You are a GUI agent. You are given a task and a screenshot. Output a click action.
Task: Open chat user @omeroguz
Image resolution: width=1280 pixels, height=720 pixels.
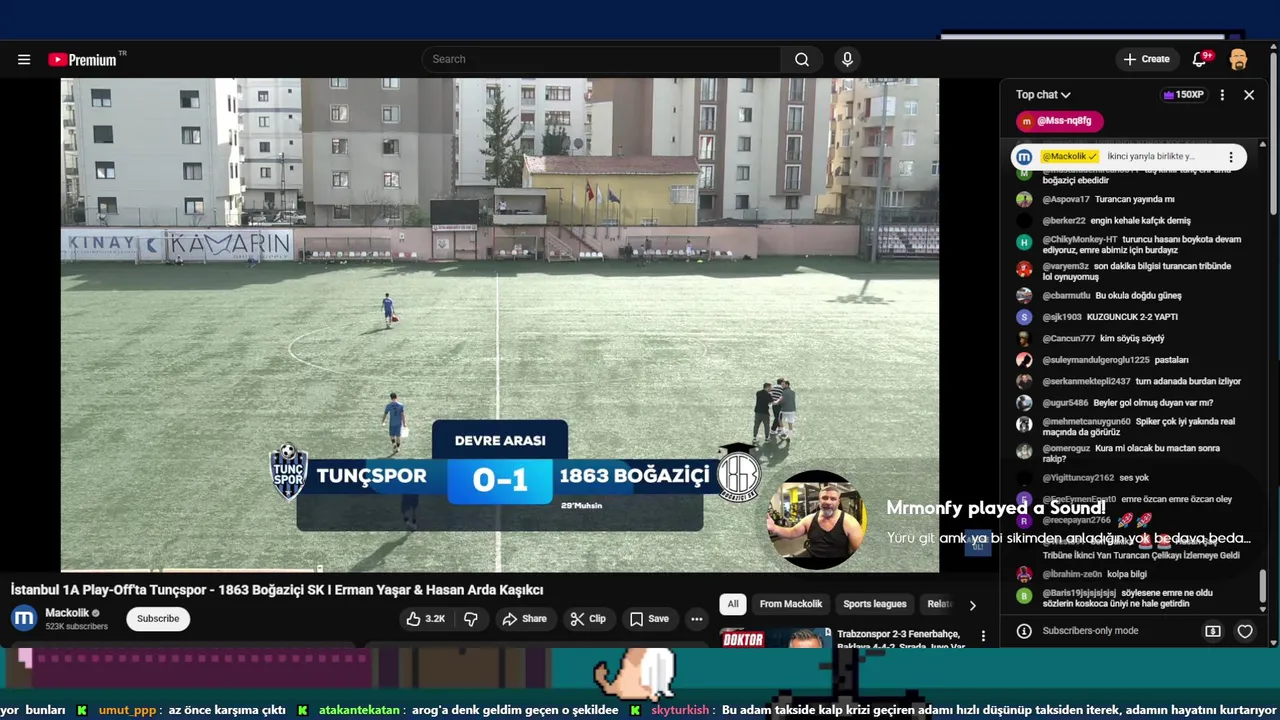pos(1067,448)
